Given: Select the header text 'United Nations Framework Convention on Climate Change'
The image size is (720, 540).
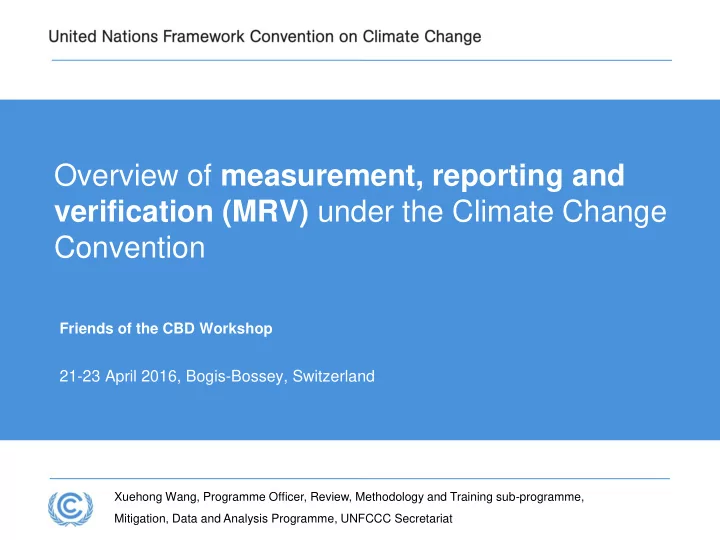Looking at the screenshot, I should [265, 36].
